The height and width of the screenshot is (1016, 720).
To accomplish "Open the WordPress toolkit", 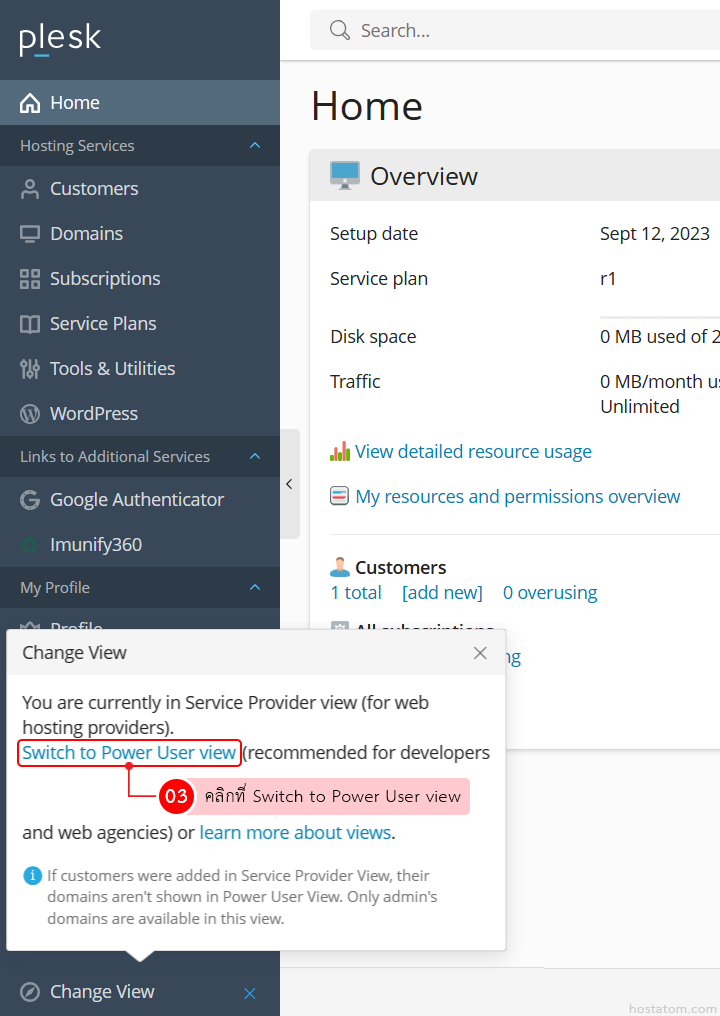I will 94,414.
